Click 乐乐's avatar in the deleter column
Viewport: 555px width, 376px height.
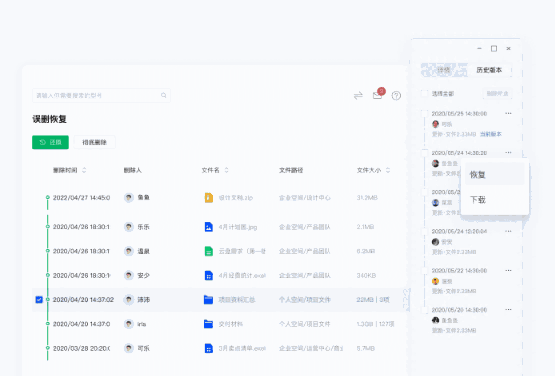click(x=129, y=227)
